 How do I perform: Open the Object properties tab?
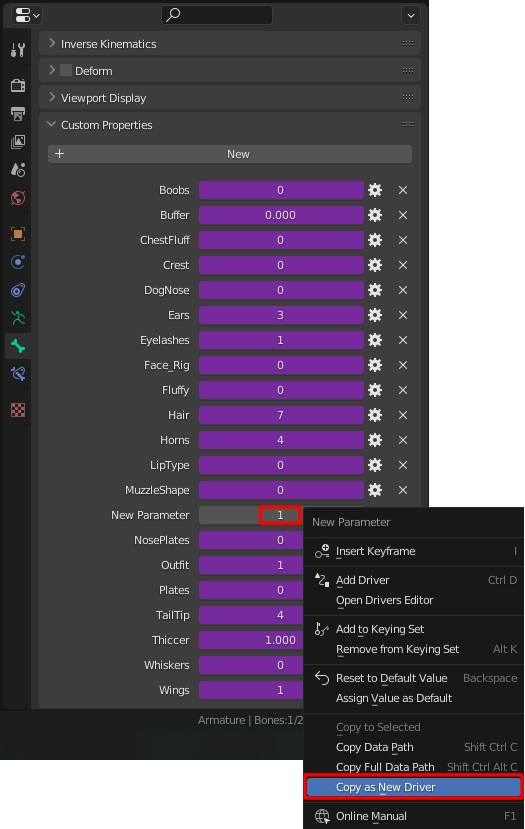point(17,234)
